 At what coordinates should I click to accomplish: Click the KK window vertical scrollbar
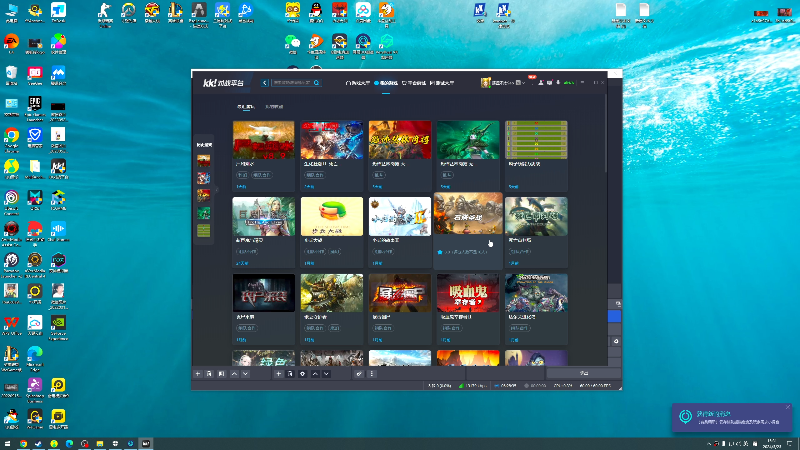tap(606, 134)
